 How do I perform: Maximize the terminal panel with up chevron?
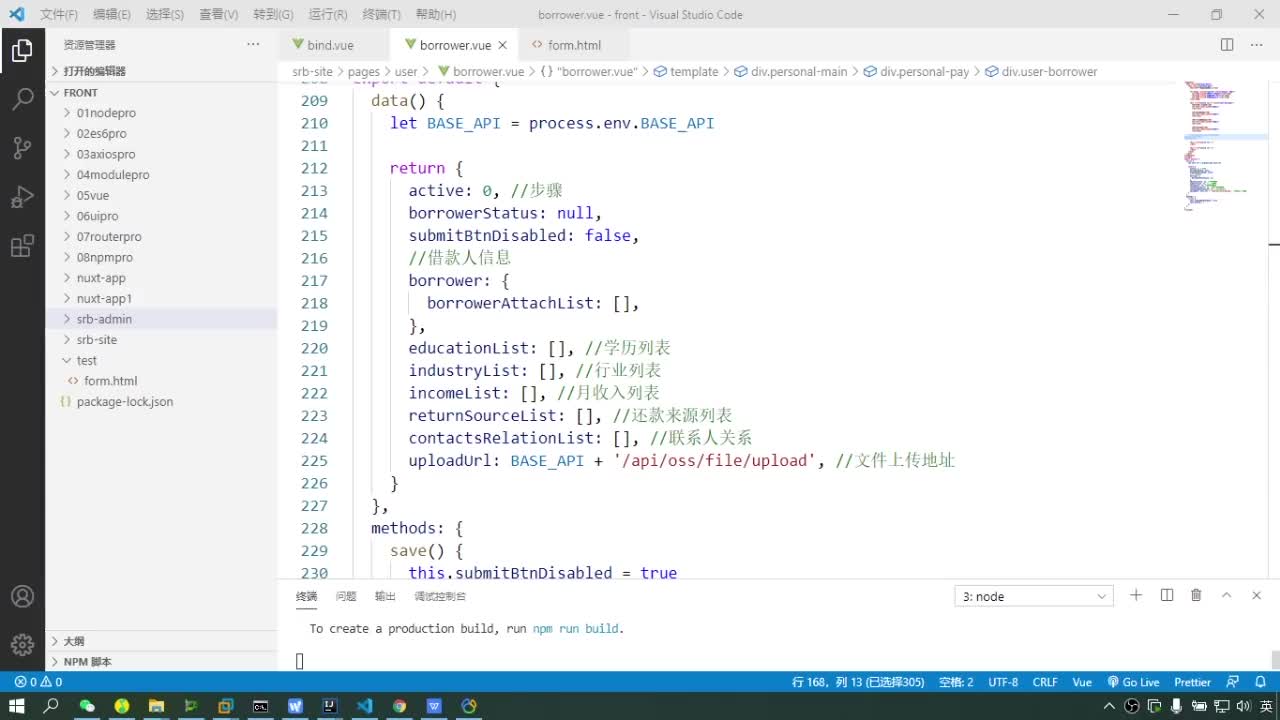point(1226,595)
